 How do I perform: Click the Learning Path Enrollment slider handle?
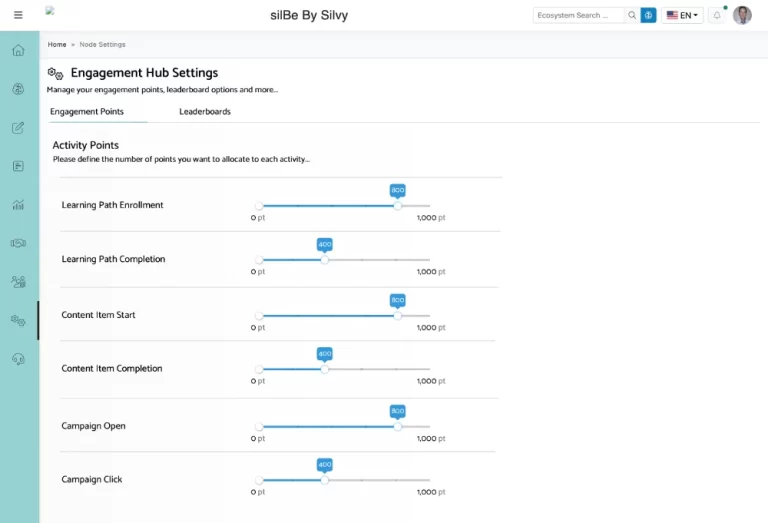[x=398, y=205]
